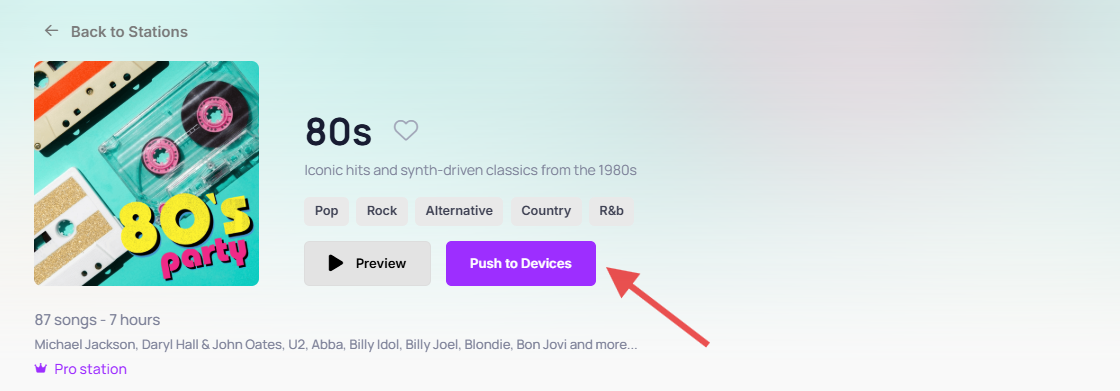Click the play triangle icon in Preview
The width and height of the screenshot is (1120, 391).
coord(336,263)
